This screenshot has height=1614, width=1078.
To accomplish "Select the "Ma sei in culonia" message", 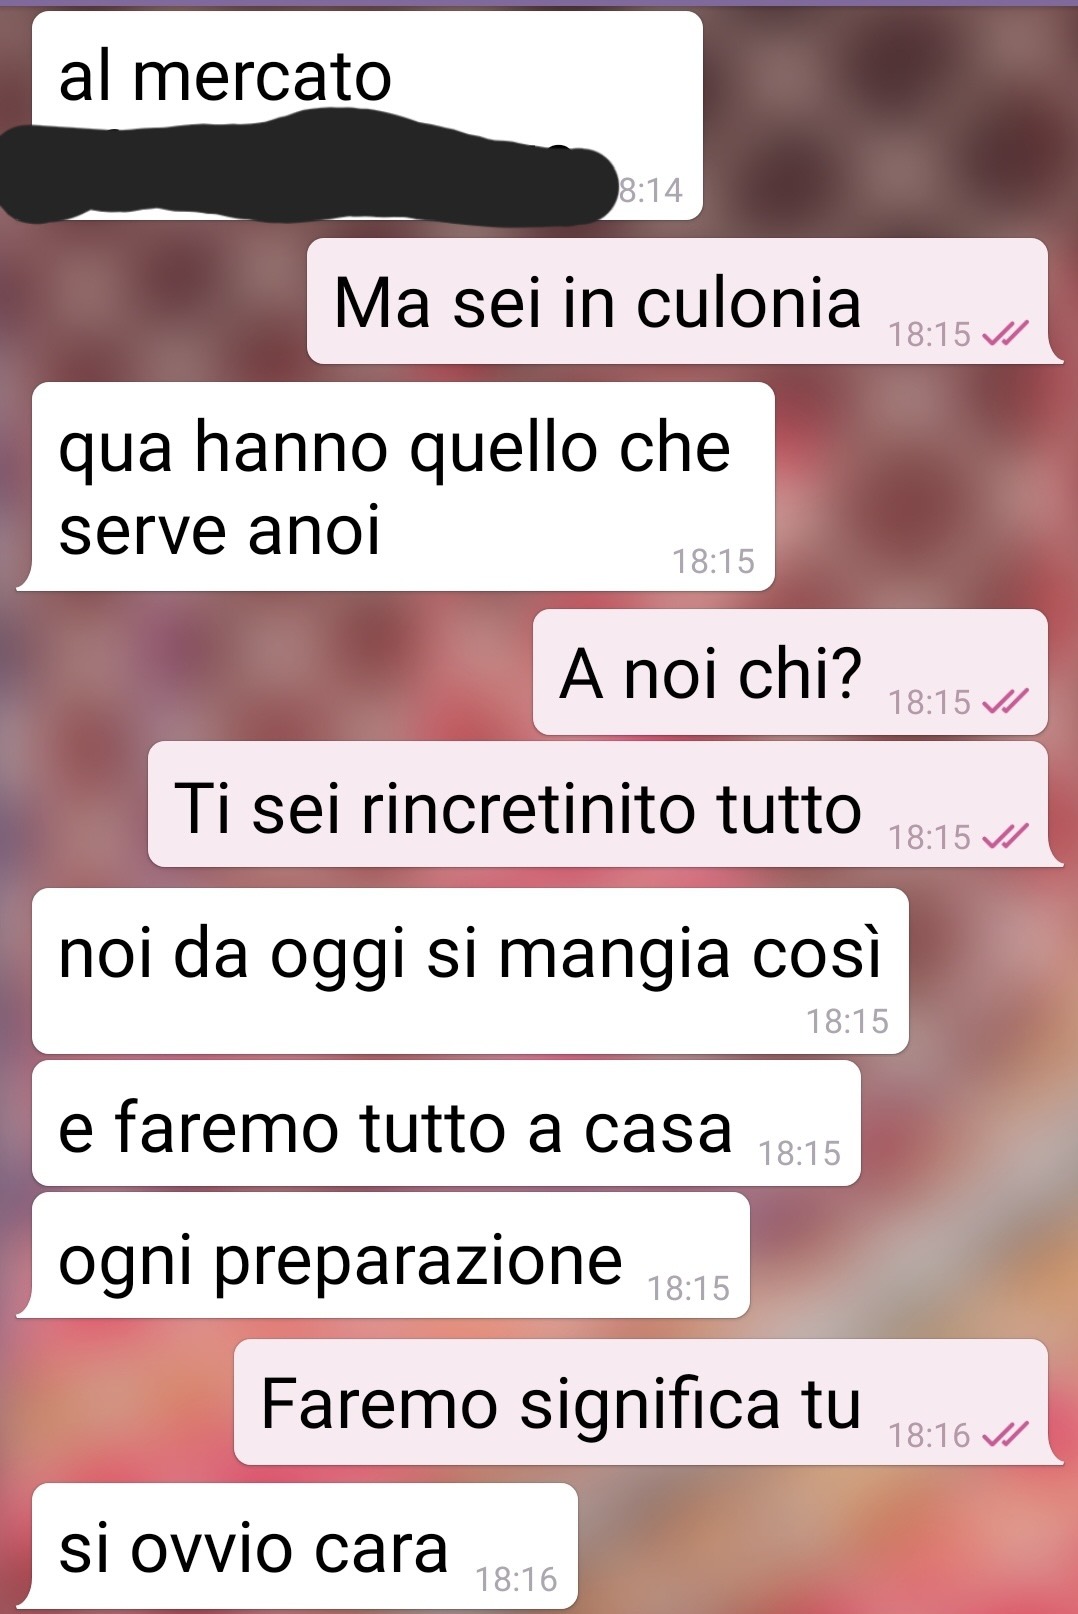I will click(680, 301).
